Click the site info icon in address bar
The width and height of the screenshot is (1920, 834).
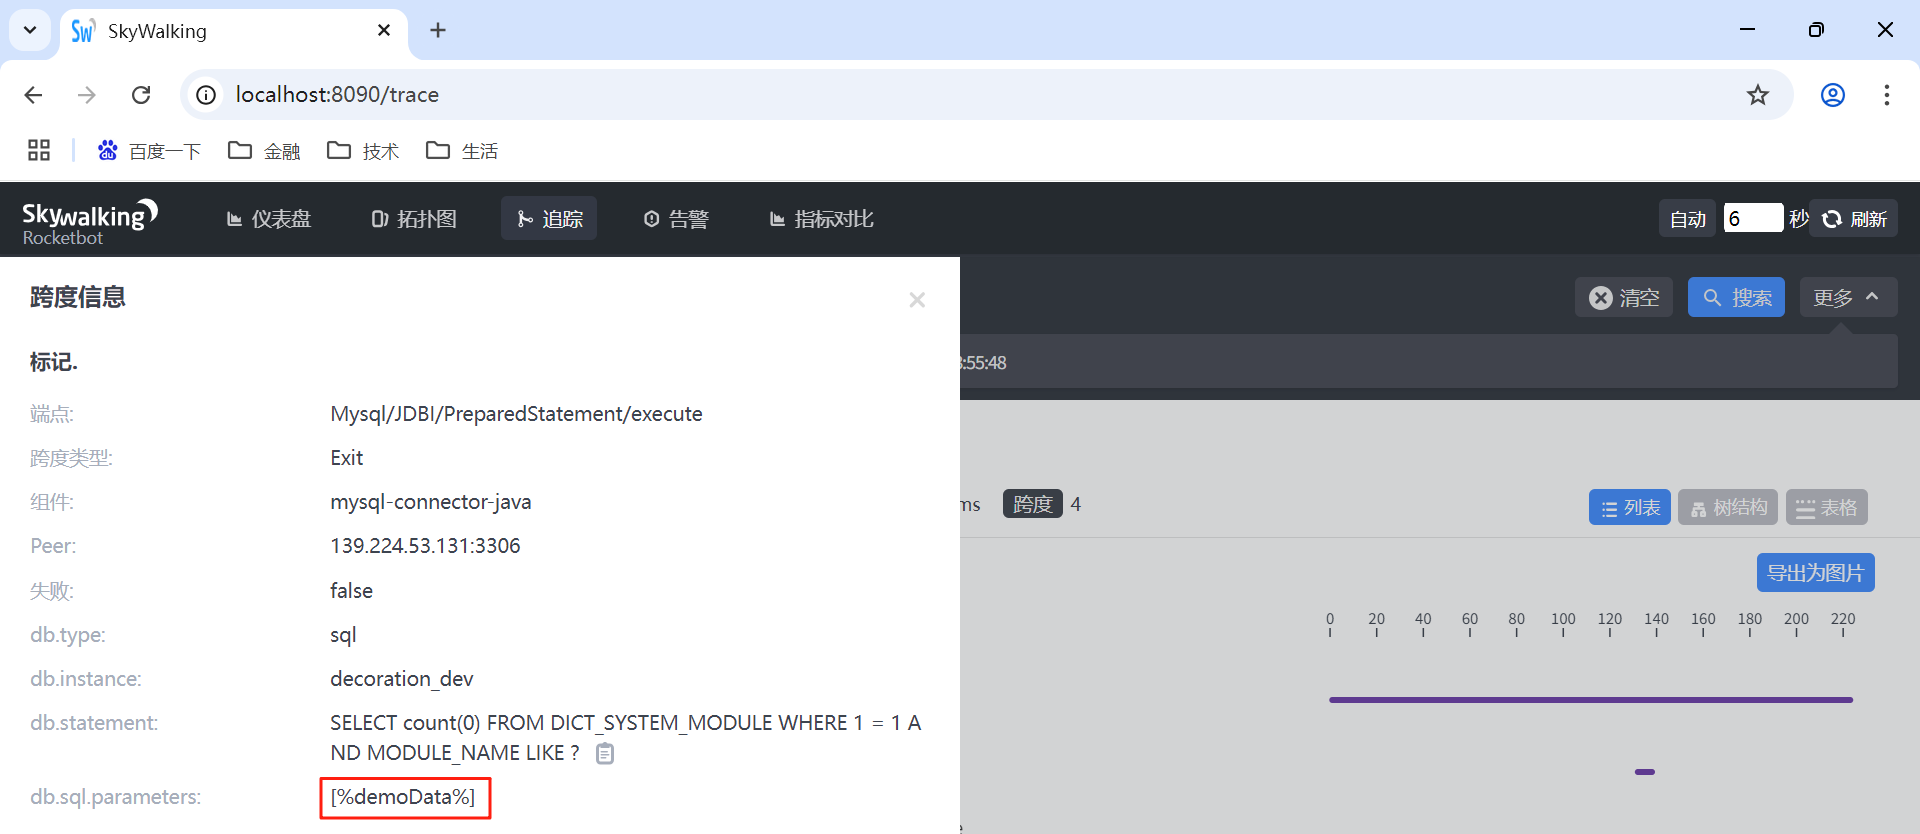(206, 95)
